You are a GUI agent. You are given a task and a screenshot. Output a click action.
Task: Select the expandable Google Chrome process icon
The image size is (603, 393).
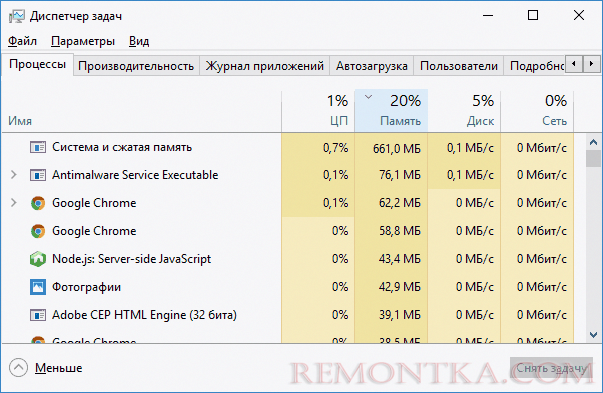pos(38,203)
